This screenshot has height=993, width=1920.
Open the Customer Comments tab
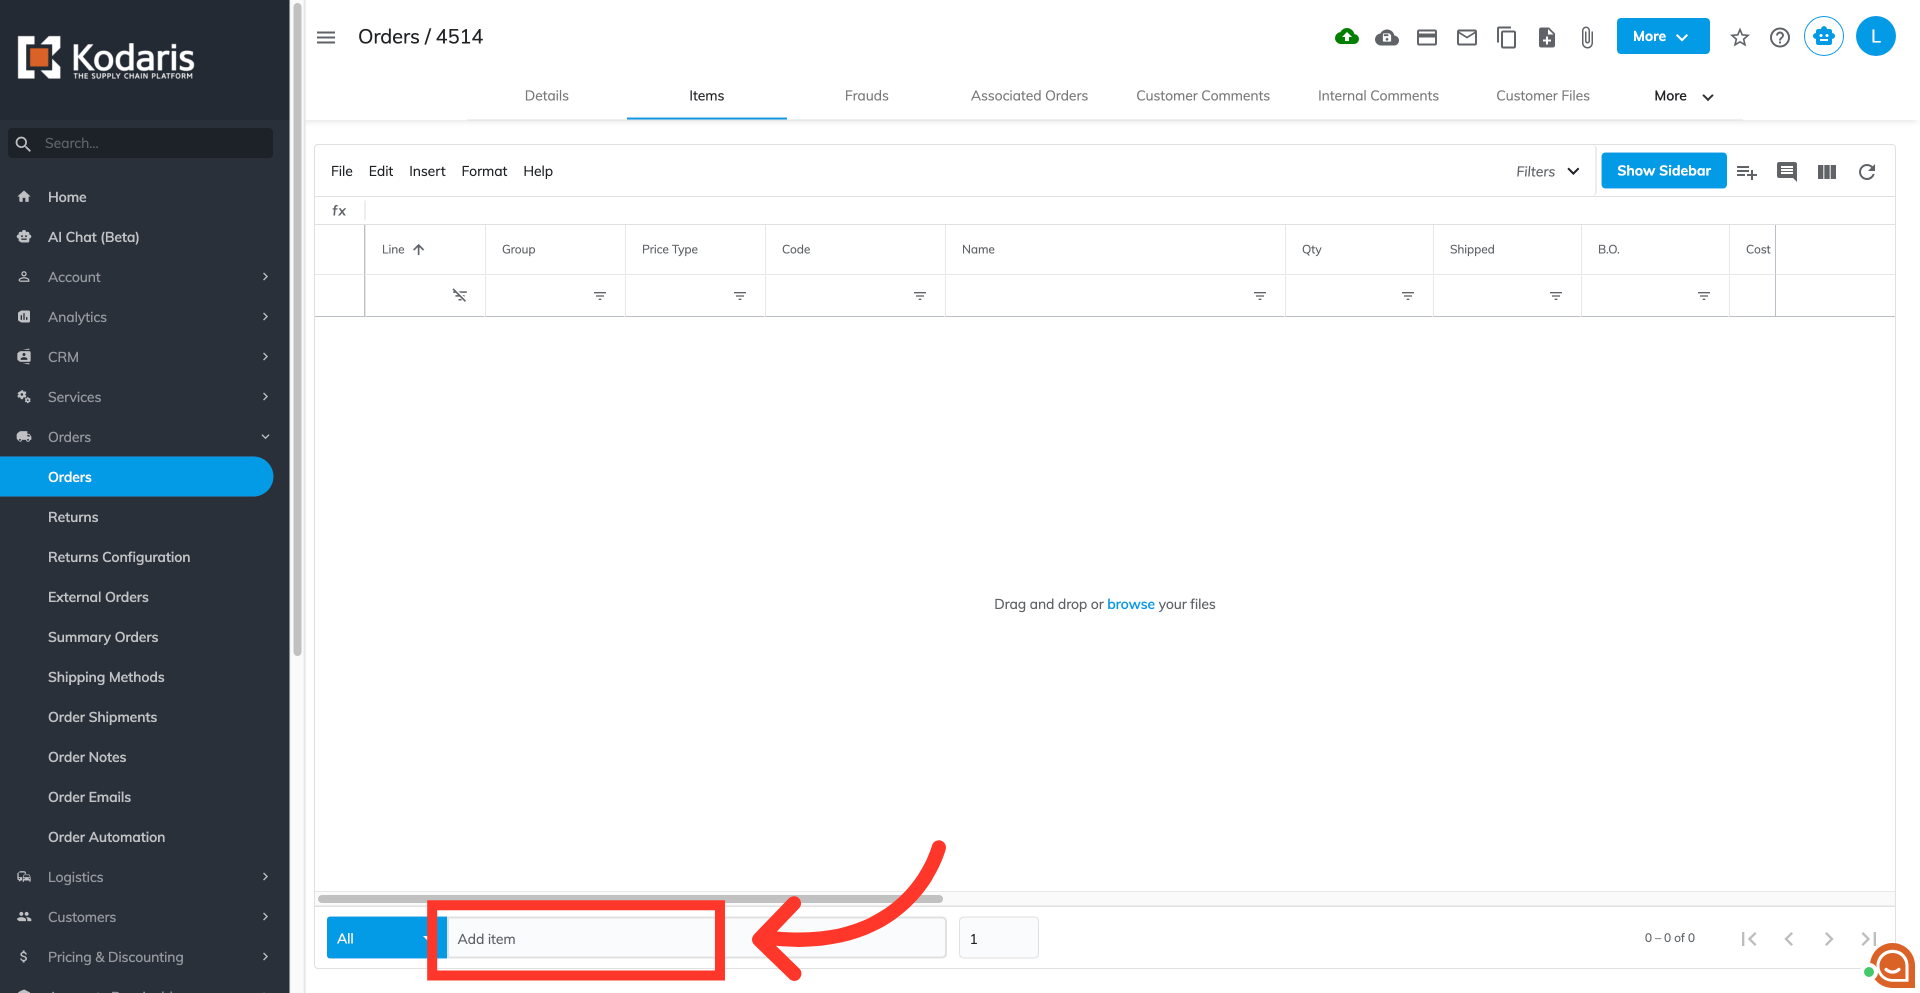pos(1203,96)
